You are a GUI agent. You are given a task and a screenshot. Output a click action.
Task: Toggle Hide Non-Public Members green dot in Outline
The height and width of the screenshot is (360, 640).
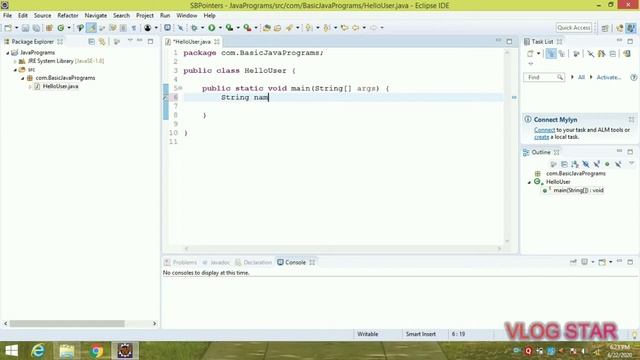pyautogui.click(x=607, y=164)
